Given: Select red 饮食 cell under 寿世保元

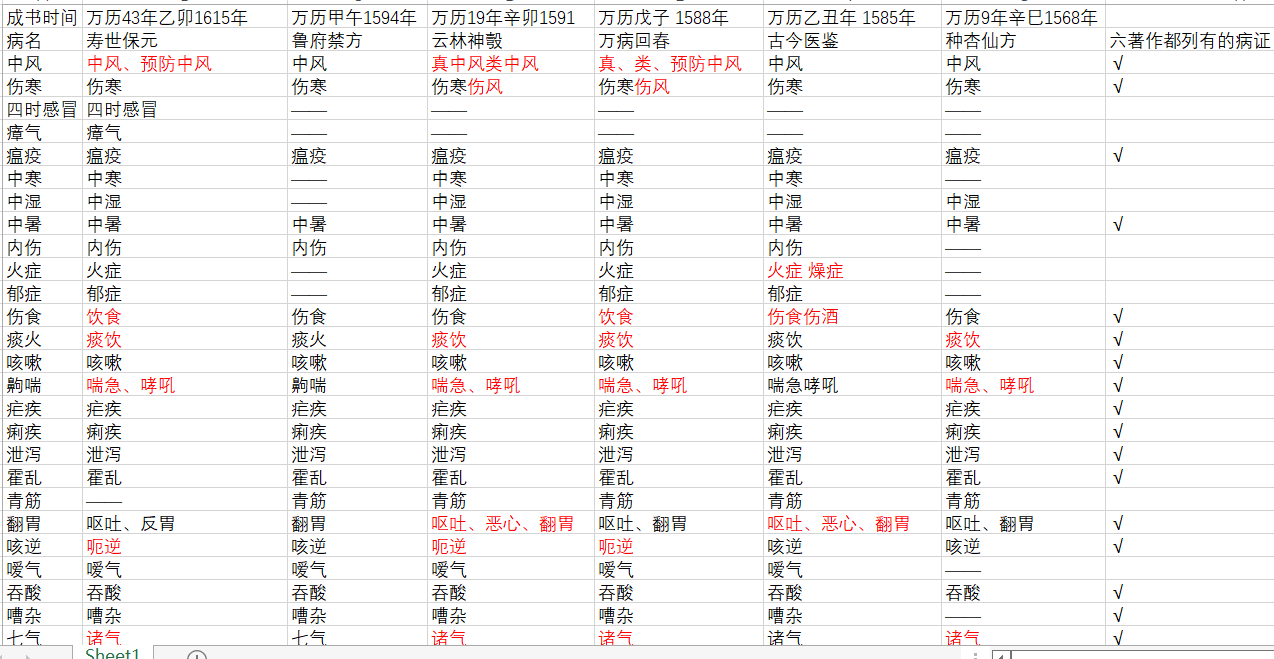Looking at the screenshot, I should [x=185, y=316].
